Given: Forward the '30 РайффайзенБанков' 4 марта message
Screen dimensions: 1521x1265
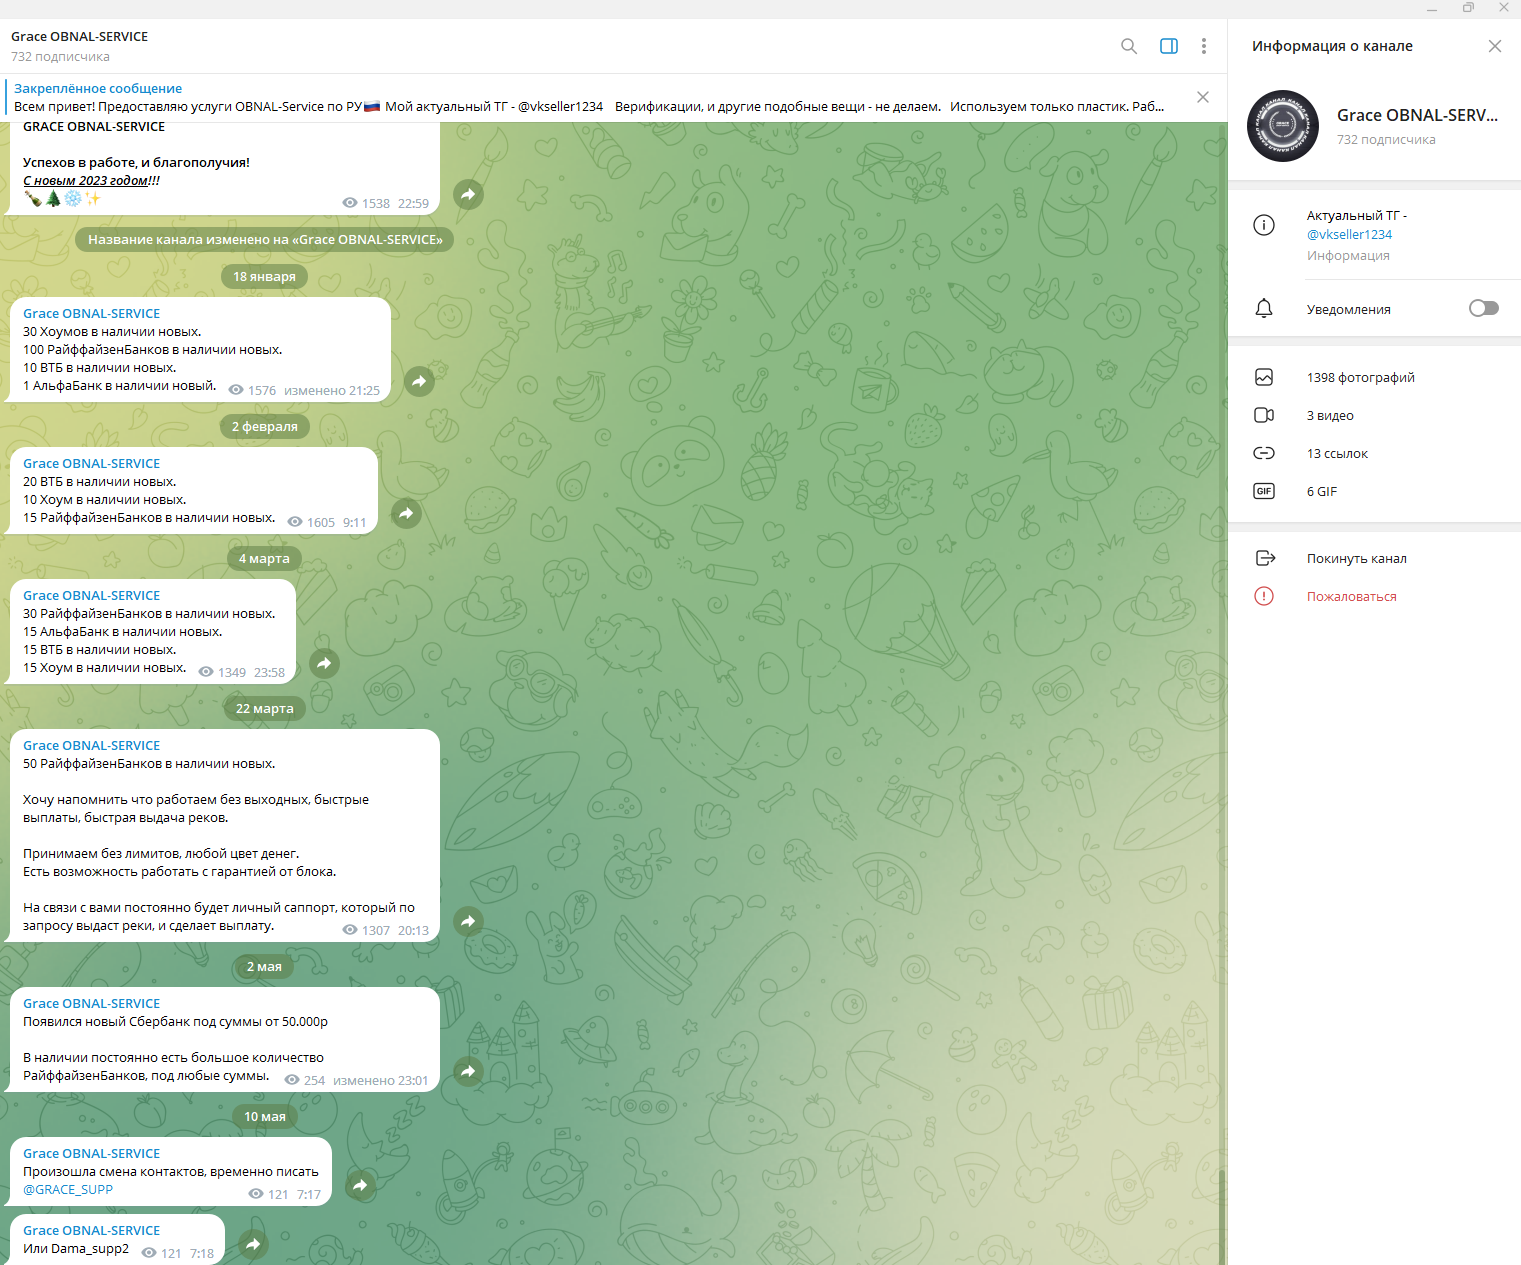Looking at the screenshot, I should coord(324,663).
